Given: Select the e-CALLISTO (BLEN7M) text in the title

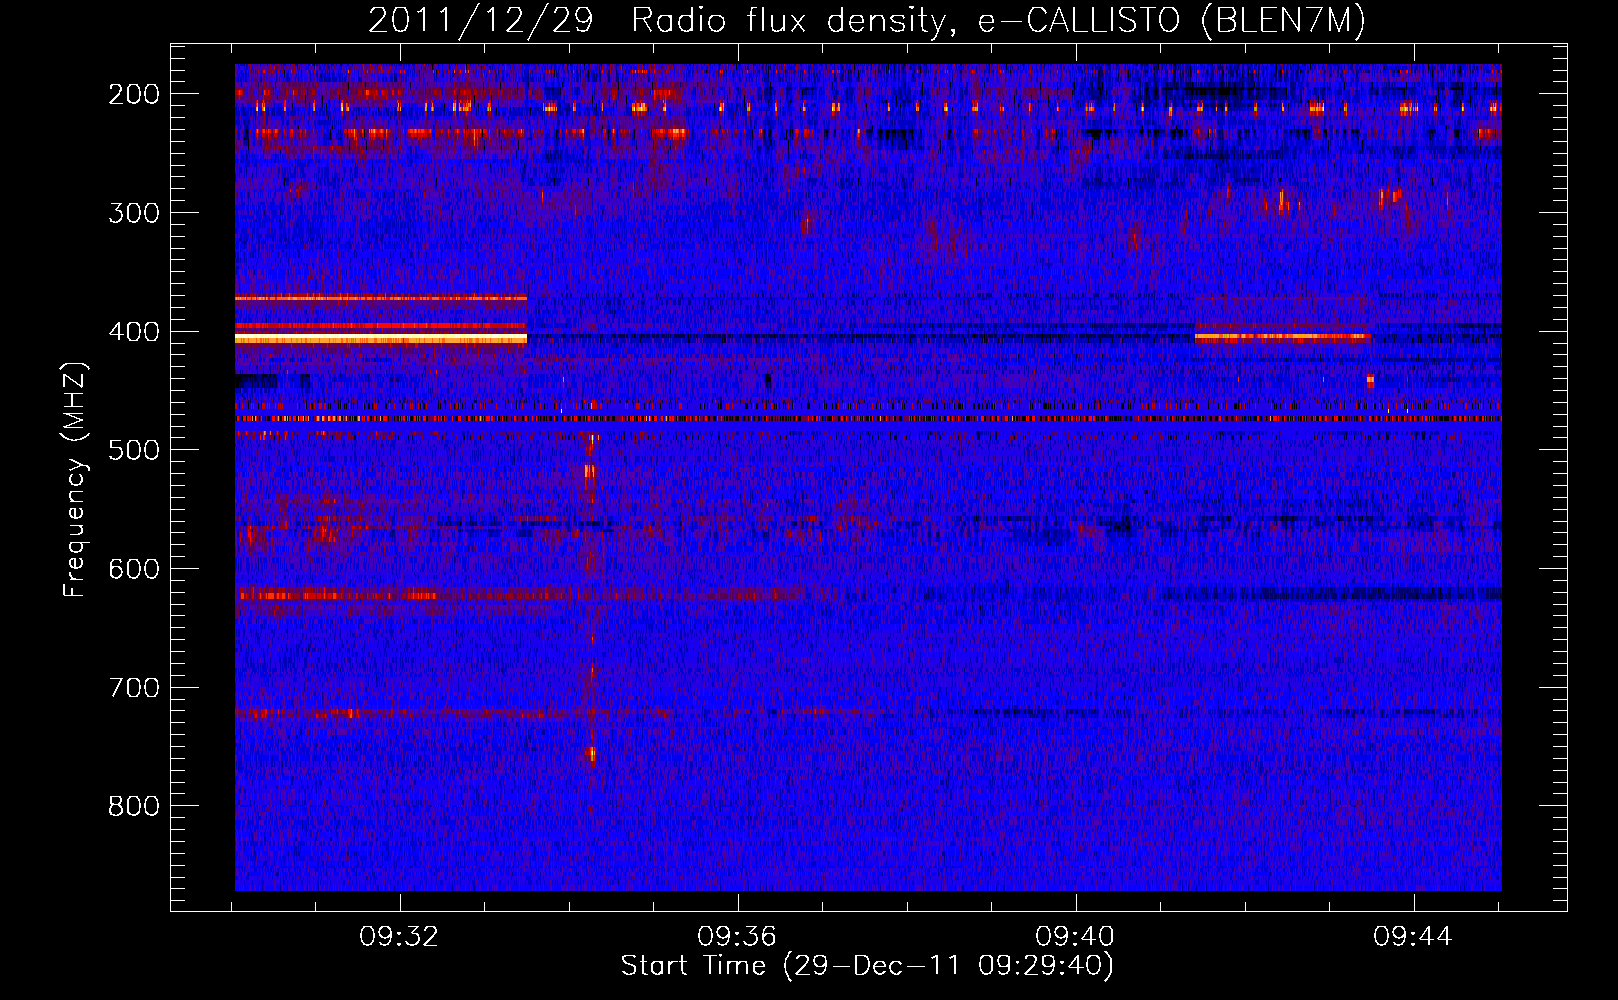Looking at the screenshot, I should pos(1171,21).
